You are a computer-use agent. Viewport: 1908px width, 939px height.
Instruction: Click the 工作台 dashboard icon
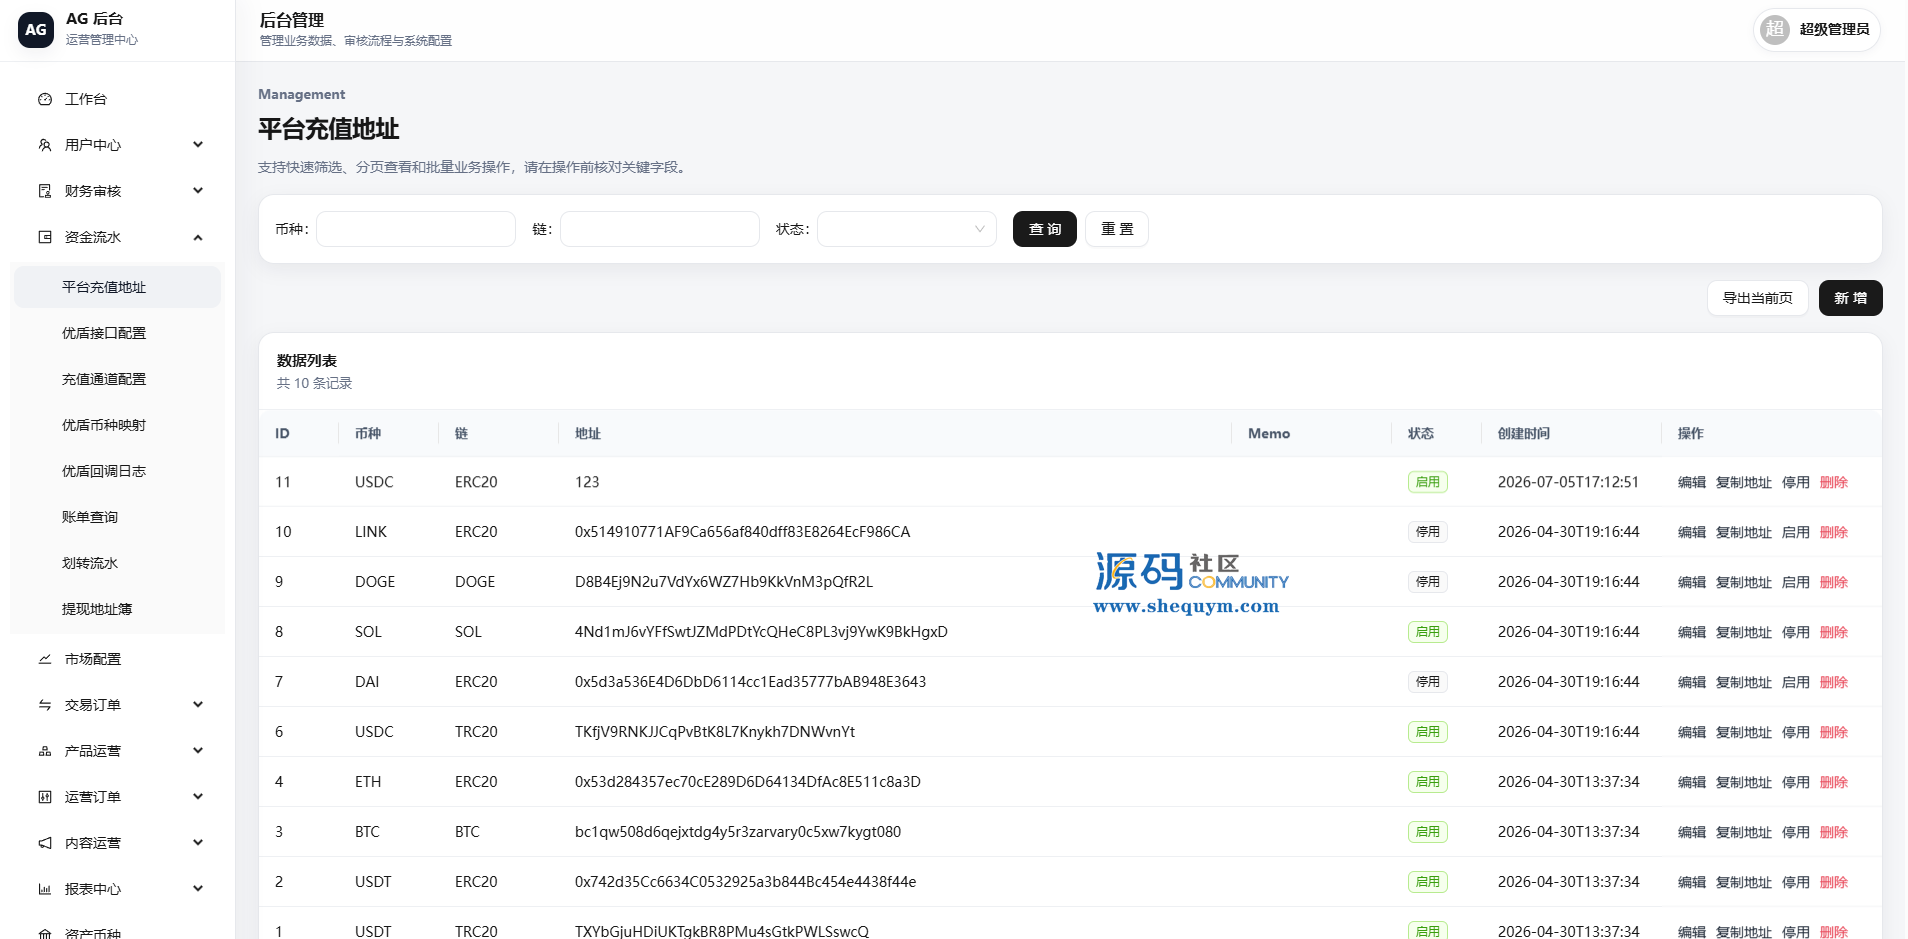tap(45, 99)
